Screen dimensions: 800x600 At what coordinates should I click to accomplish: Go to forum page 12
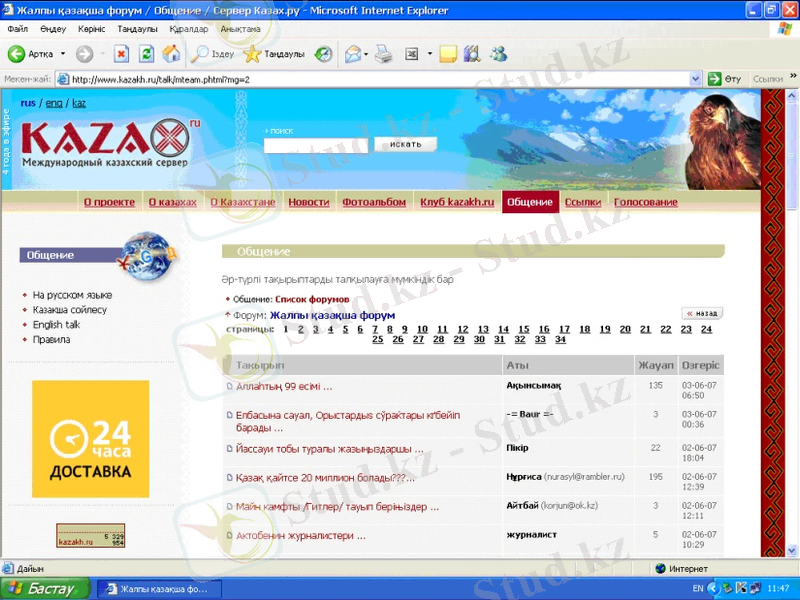[x=463, y=330]
